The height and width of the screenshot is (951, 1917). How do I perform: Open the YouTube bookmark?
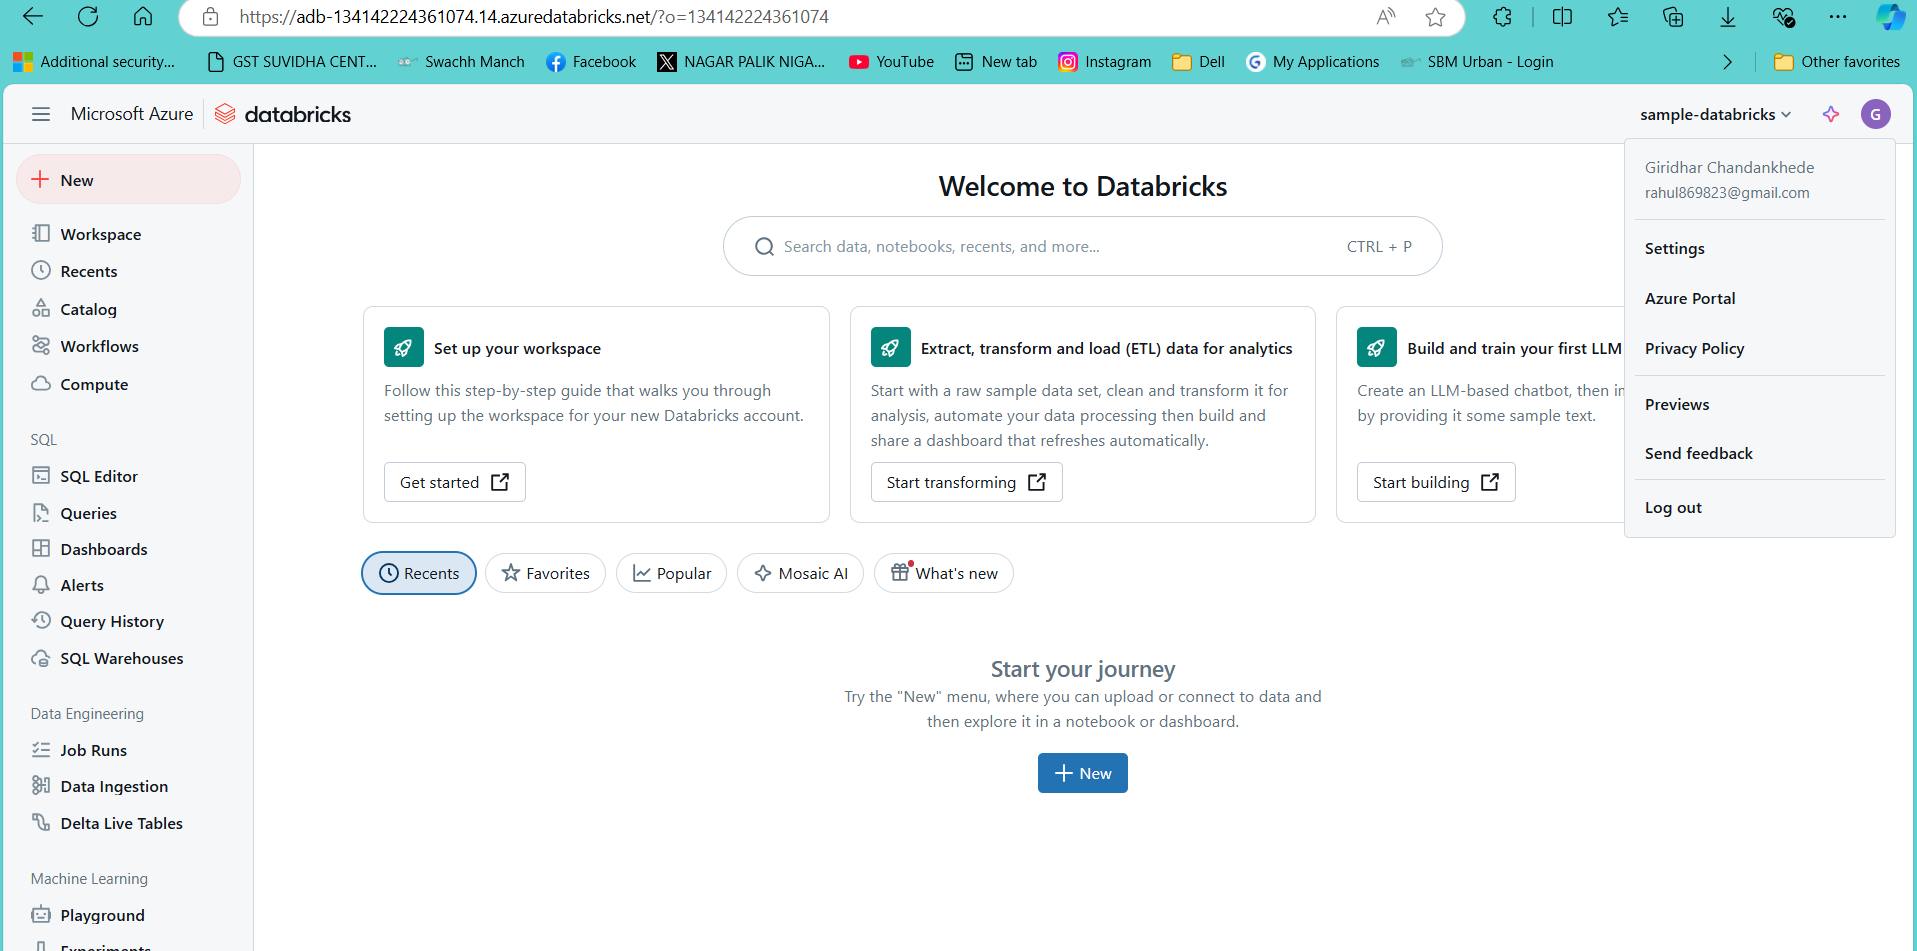point(891,62)
